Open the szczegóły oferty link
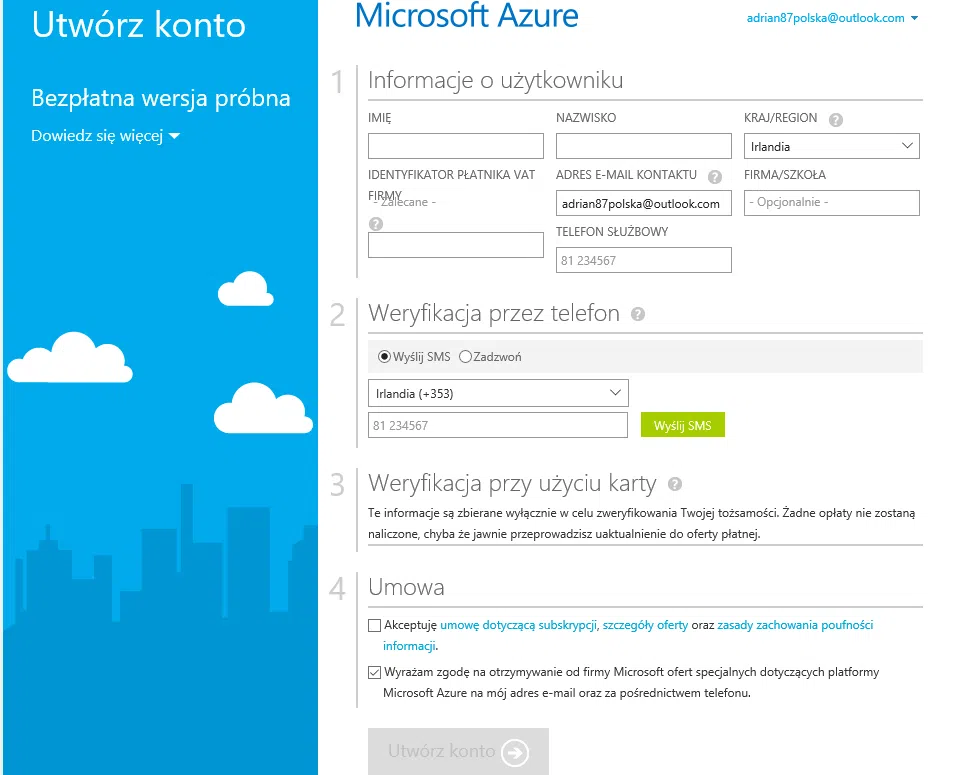Screen dimensions: 963x775 [645, 625]
